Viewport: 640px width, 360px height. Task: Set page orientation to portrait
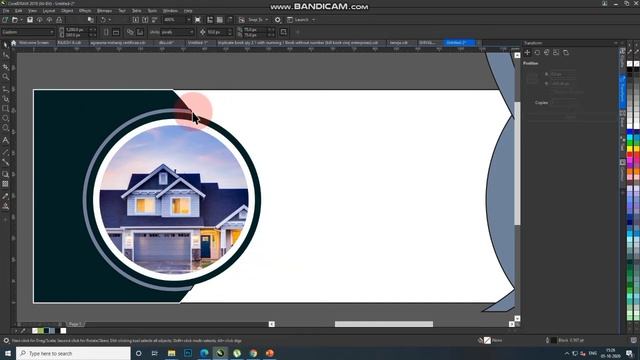pyautogui.click(x=106, y=32)
